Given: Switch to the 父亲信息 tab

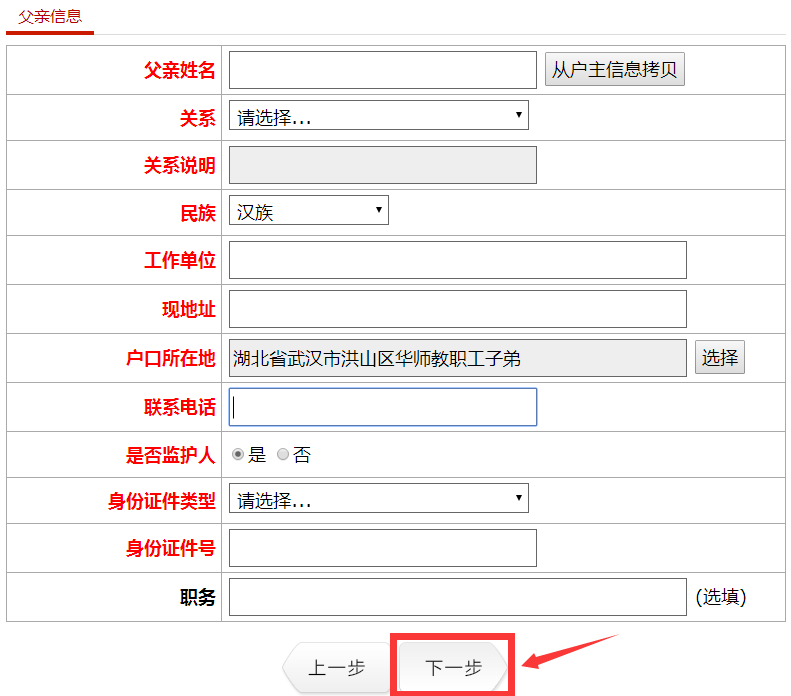Looking at the screenshot, I should 50,17.
